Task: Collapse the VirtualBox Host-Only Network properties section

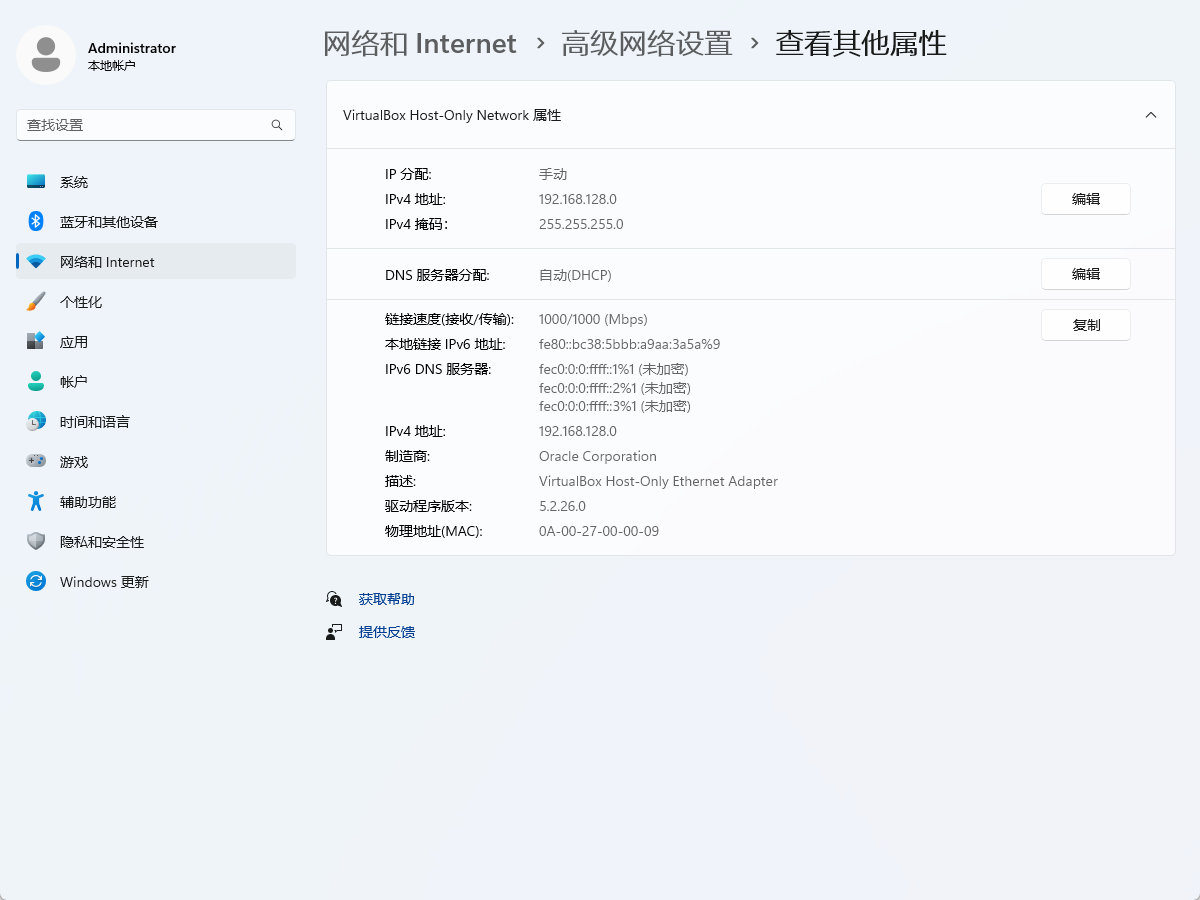Action: (x=1151, y=115)
